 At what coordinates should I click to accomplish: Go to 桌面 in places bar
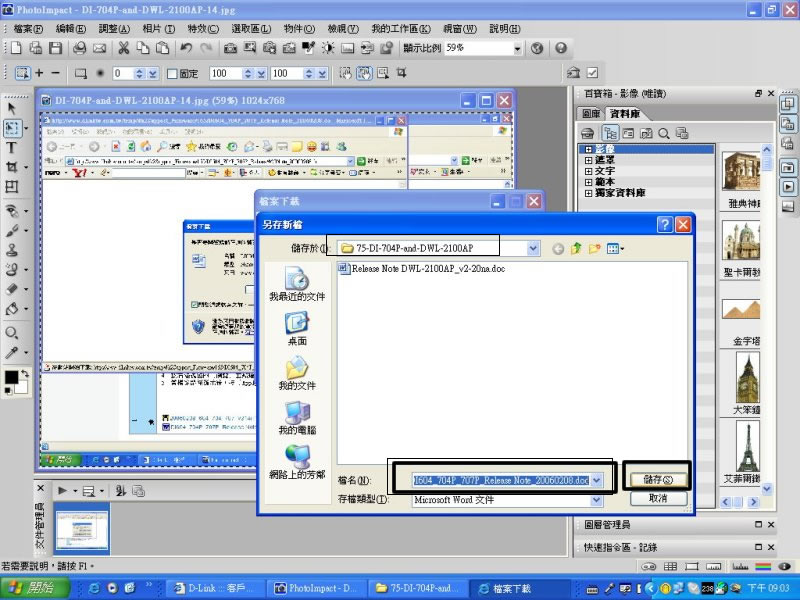(297, 329)
